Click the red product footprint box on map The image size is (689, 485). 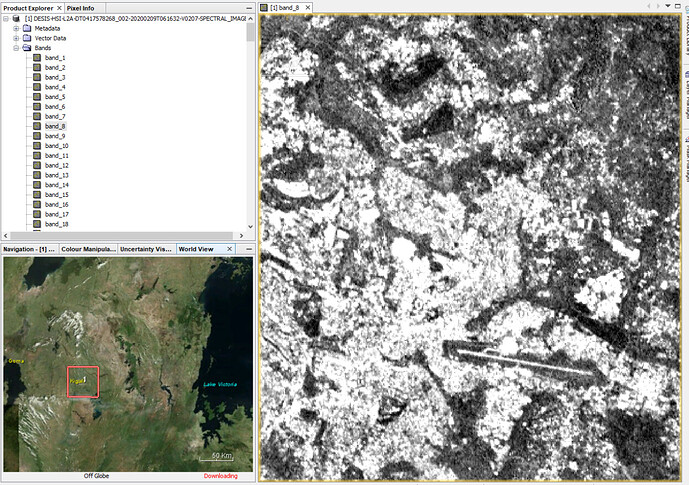click(83, 382)
